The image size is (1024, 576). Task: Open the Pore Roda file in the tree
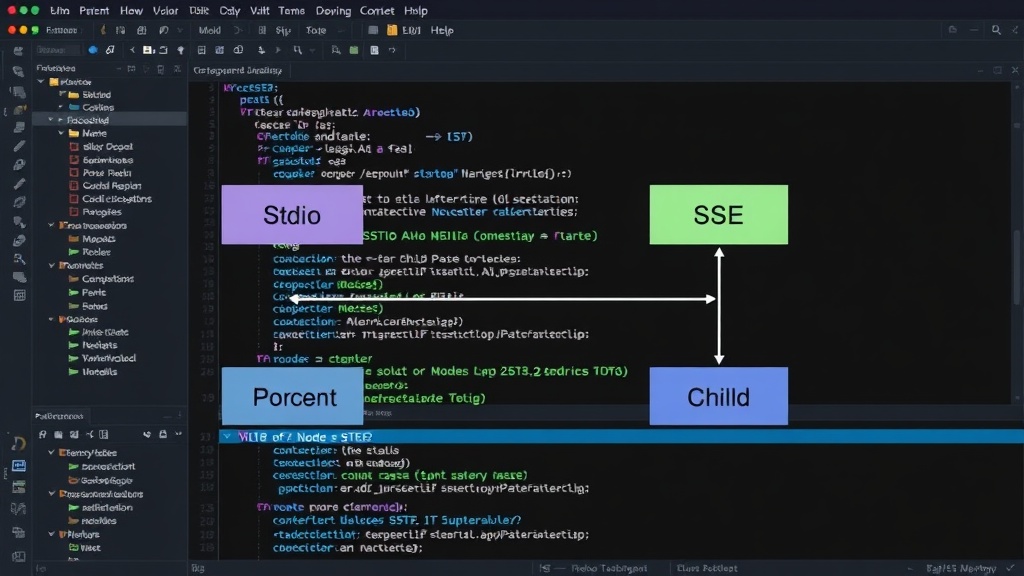[107, 173]
